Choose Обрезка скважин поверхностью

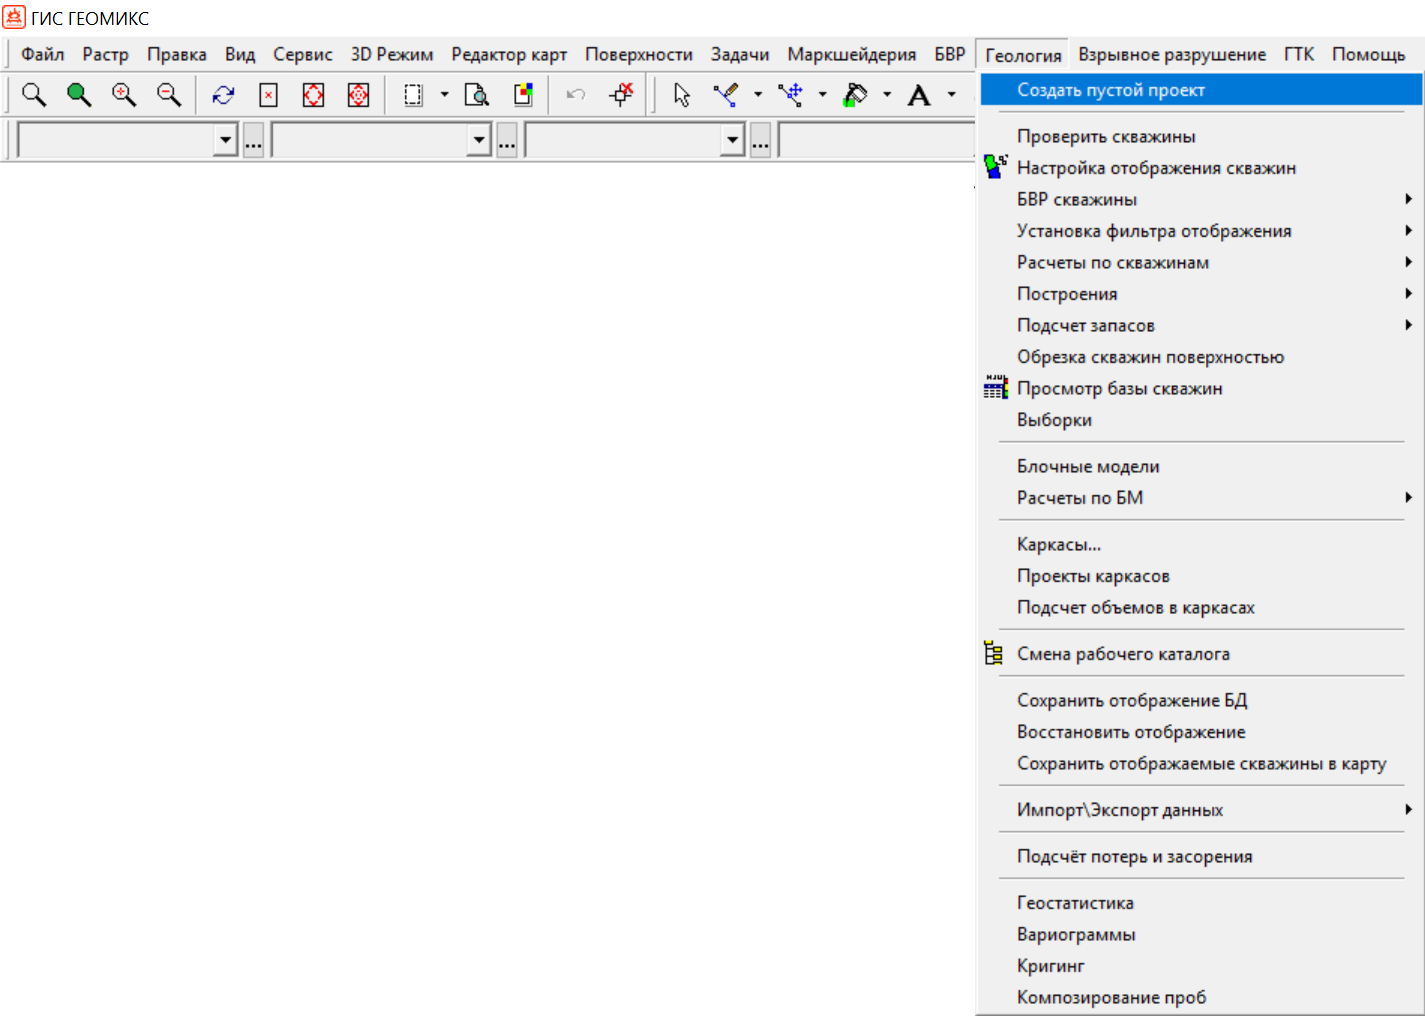[1201, 357]
